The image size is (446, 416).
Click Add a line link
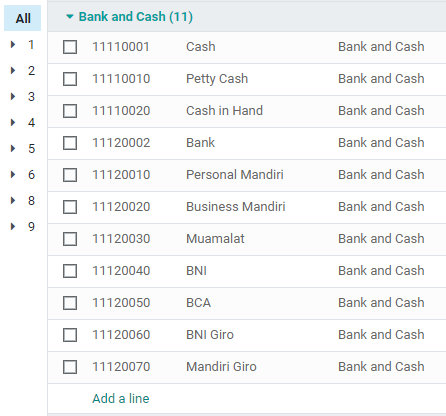point(121,398)
